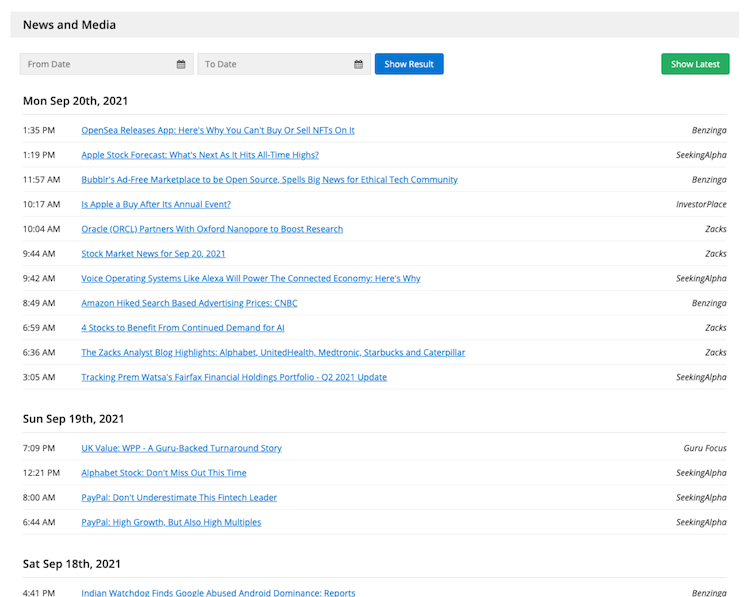Click the From Date calendar icon
Image resolution: width=750 pixels, height=597 pixels.
click(181, 64)
